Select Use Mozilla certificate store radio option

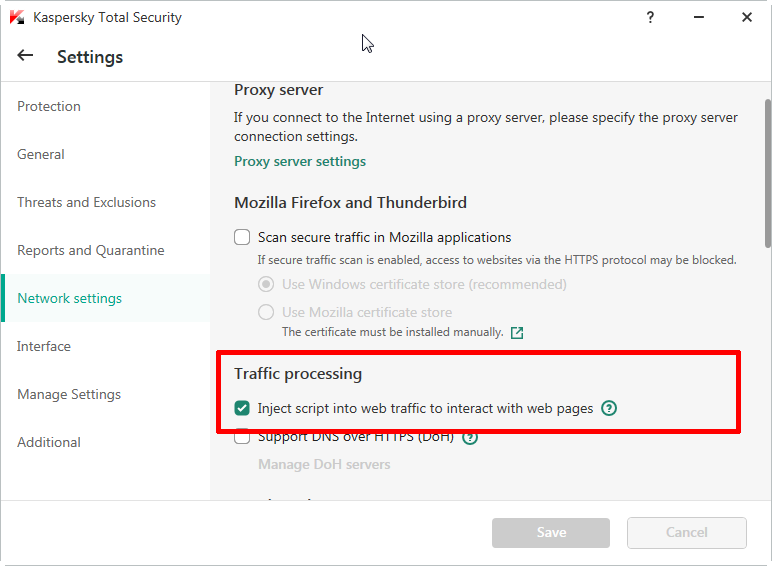pos(266,312)
